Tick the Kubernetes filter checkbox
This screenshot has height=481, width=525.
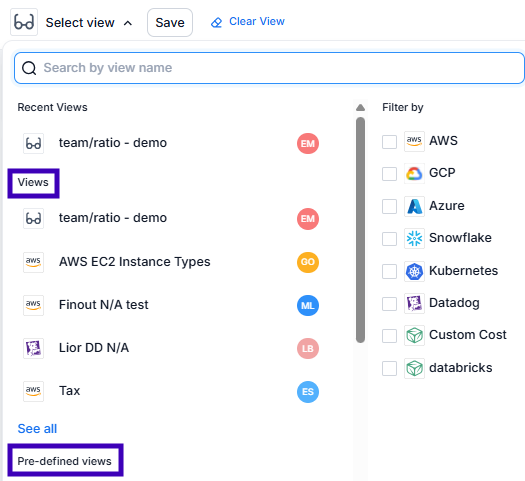point(389,271)
